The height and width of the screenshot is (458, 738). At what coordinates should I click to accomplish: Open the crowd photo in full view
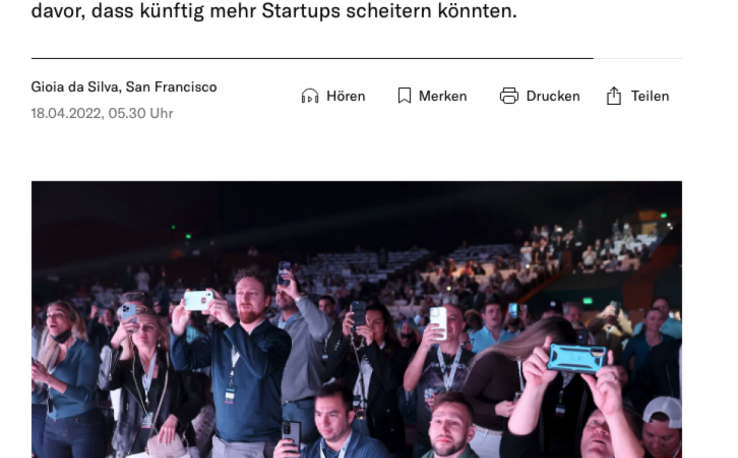pos(356,320)
